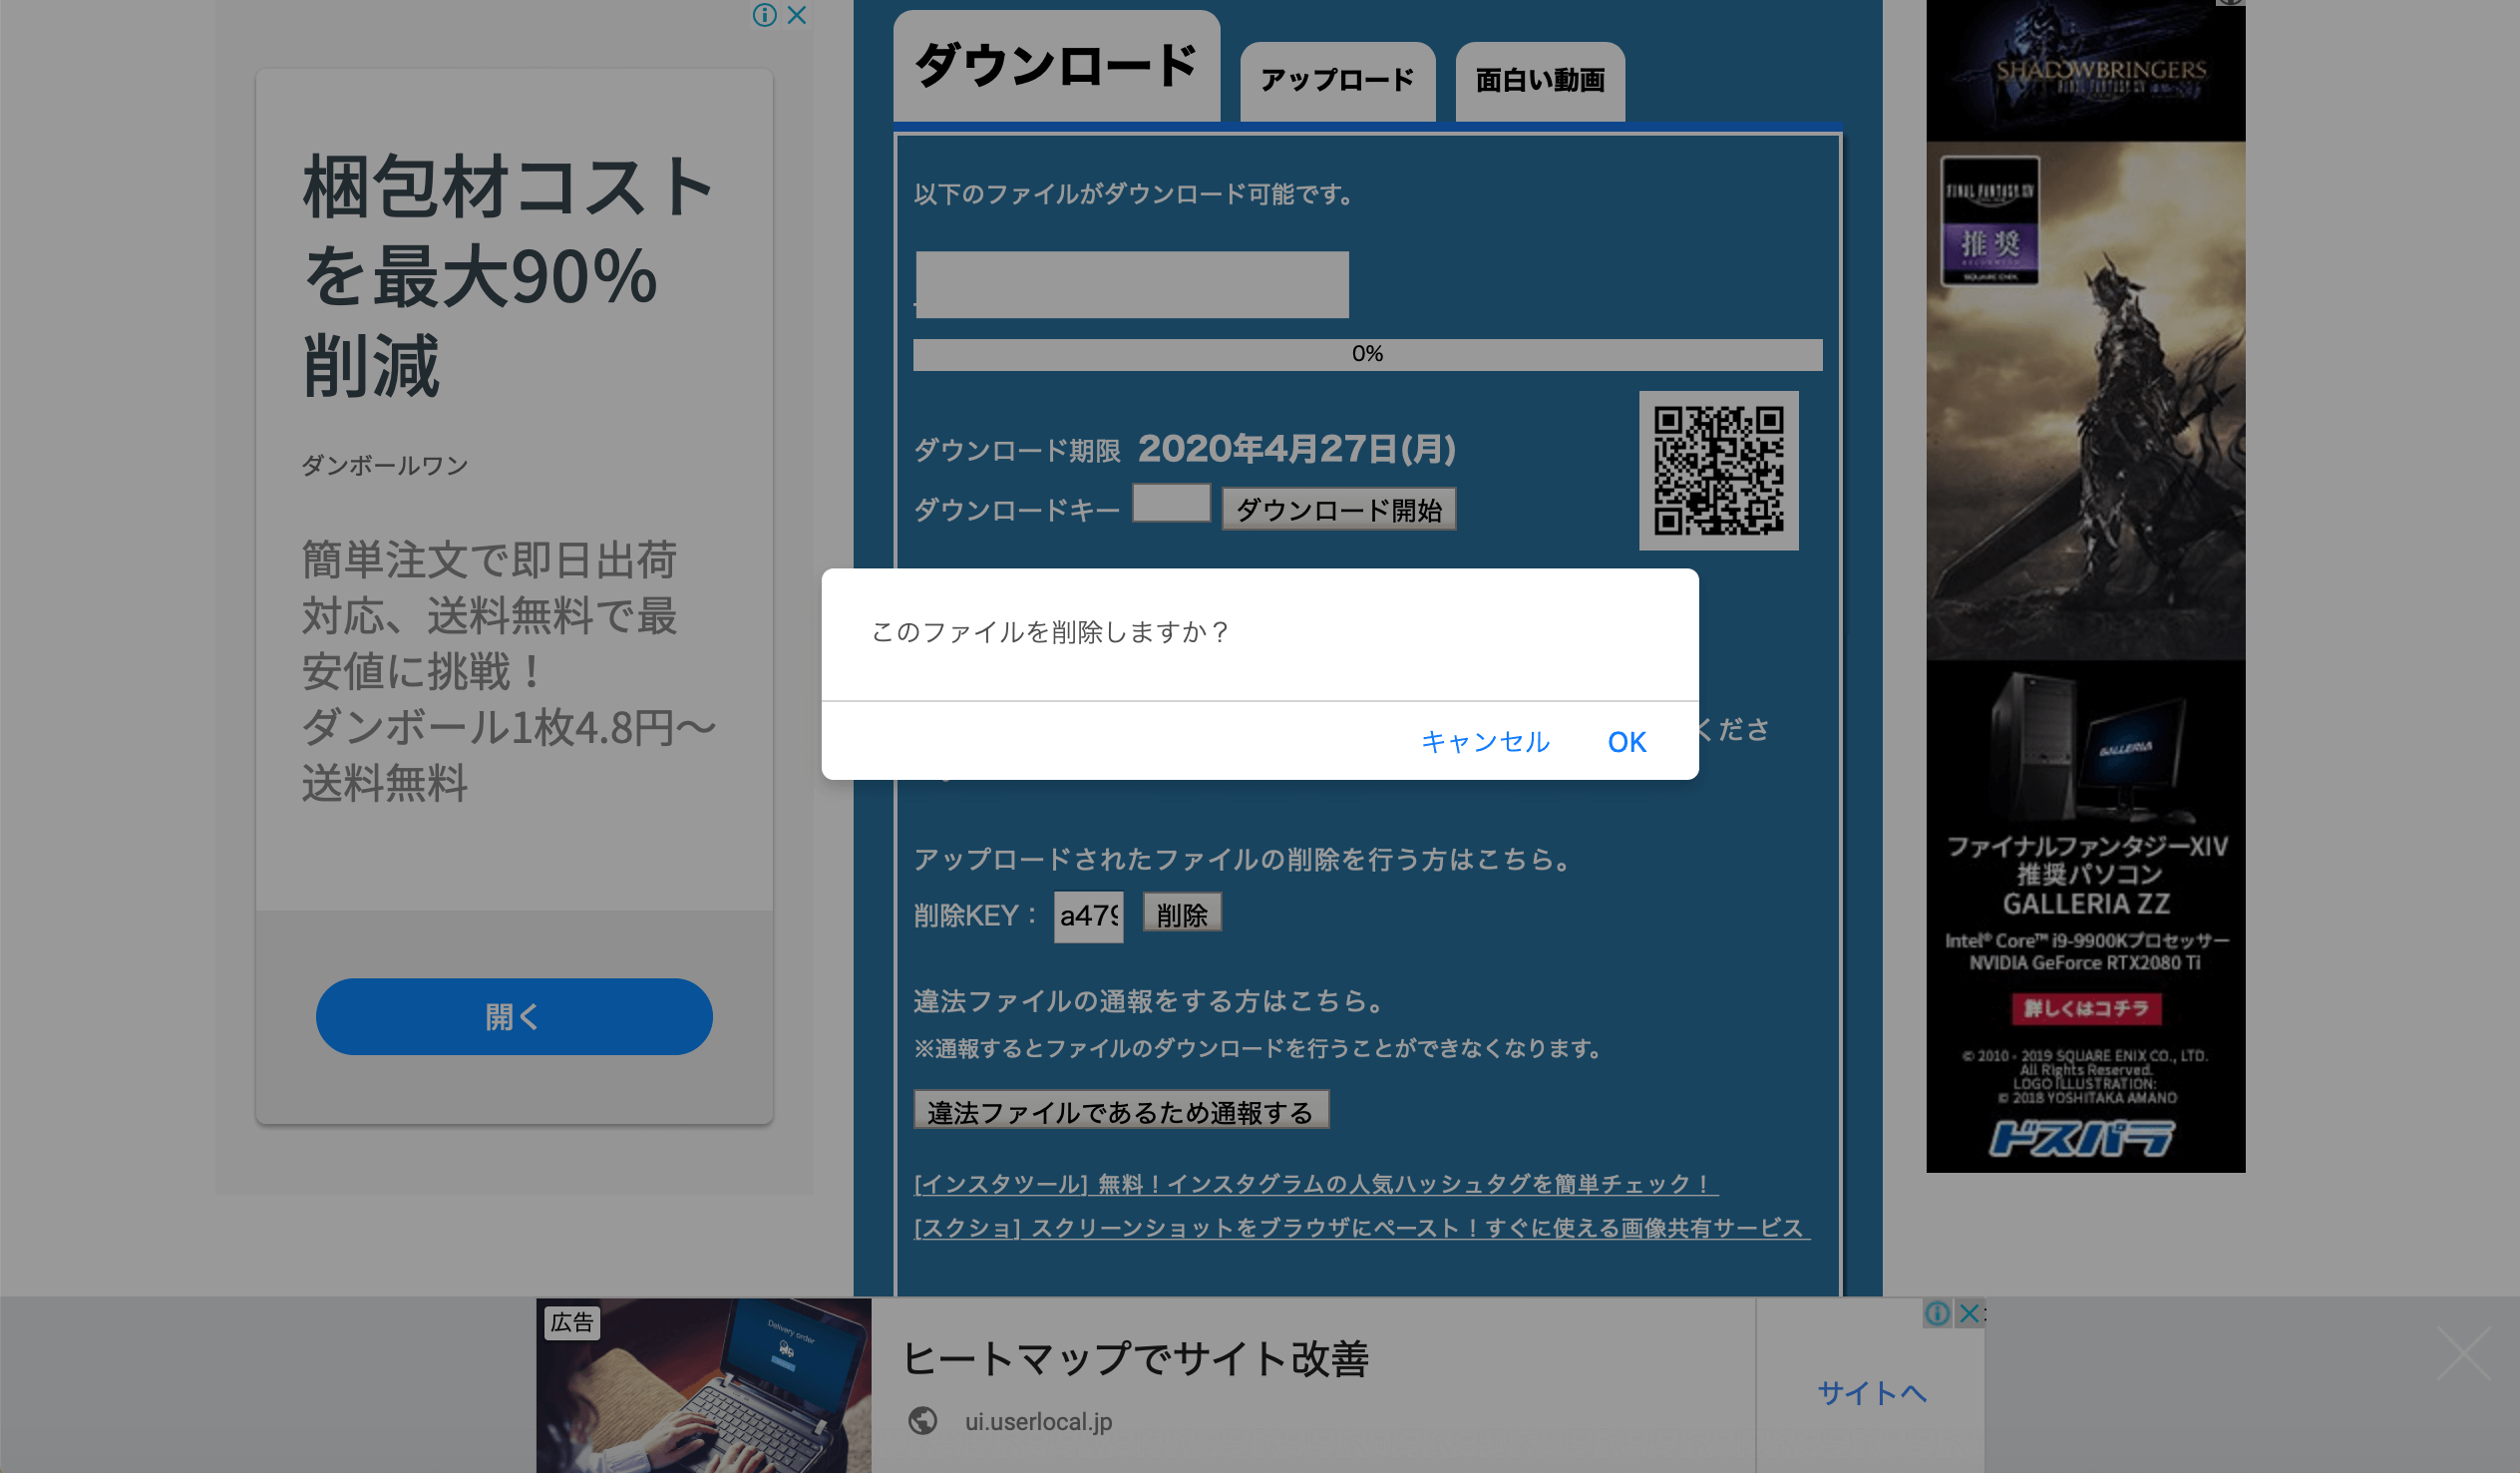2520x1473 pixels.
Task: Click the bottom banner ad info icon
Action: pos(1937,1313)
